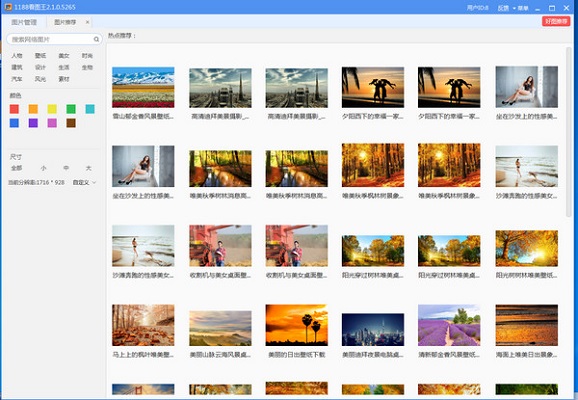Choose the 时尚 category
The height and width of the screenshot is (400, 578).
(x=87, y=56)
